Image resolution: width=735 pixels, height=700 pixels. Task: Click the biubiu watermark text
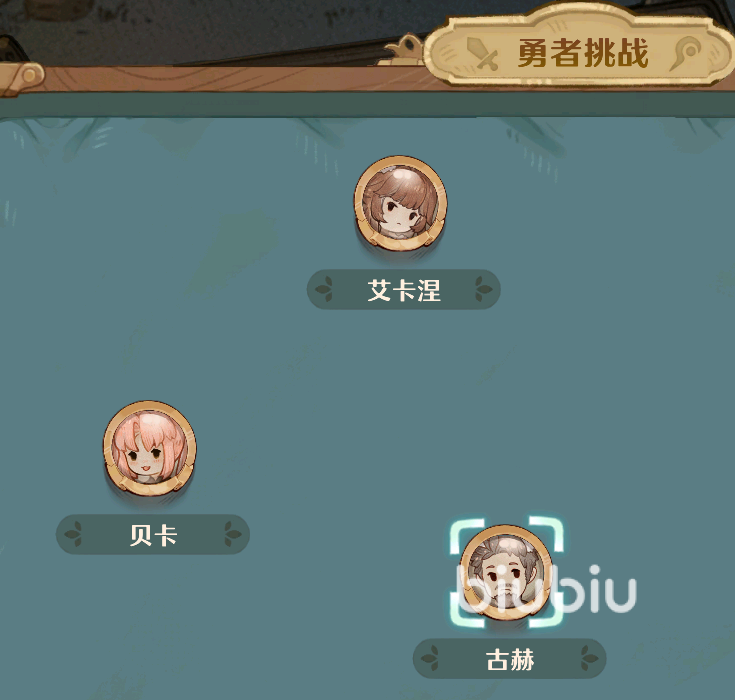tap(546, 589)
